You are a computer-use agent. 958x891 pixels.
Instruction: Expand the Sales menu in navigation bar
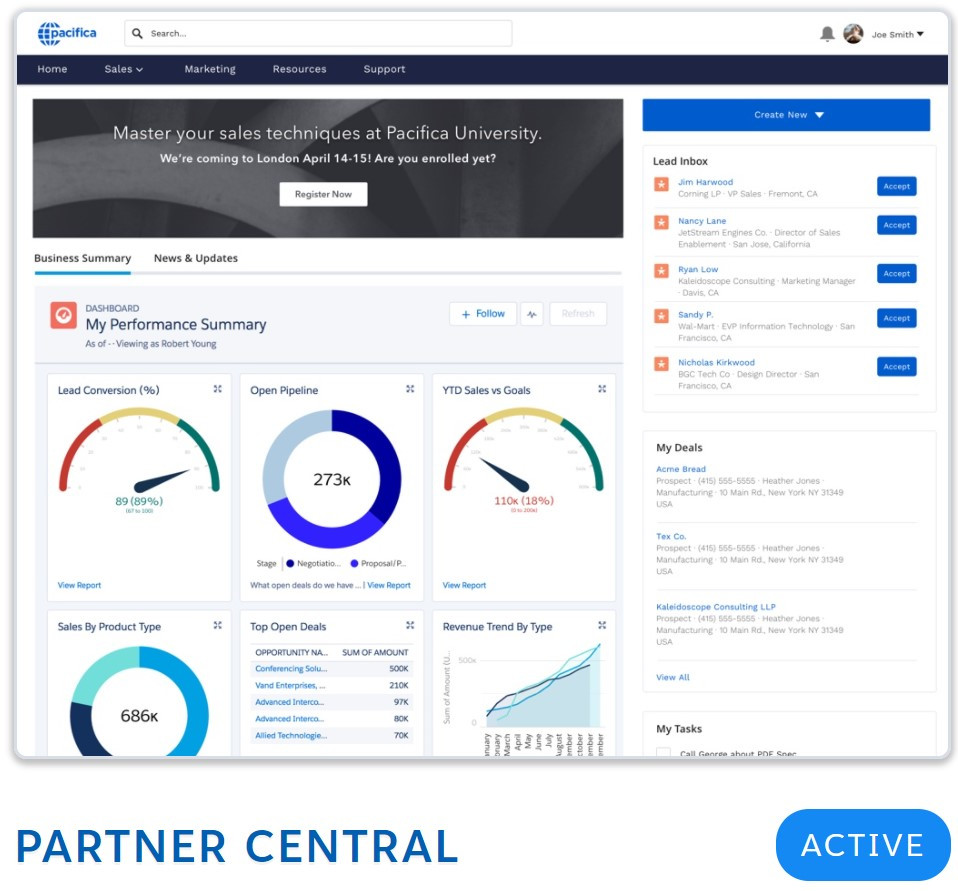coord(124,69)
